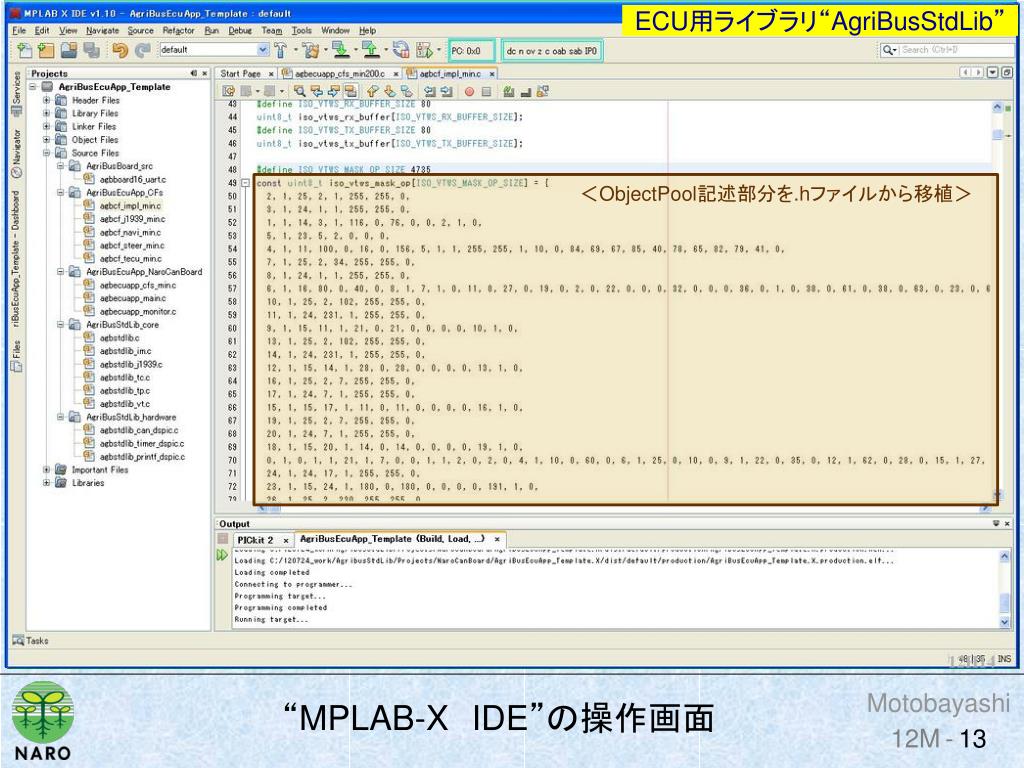Viewport: 1024px width, 768px height.
Task: Click the Find Selection magnifier icon
Action: 300,91
